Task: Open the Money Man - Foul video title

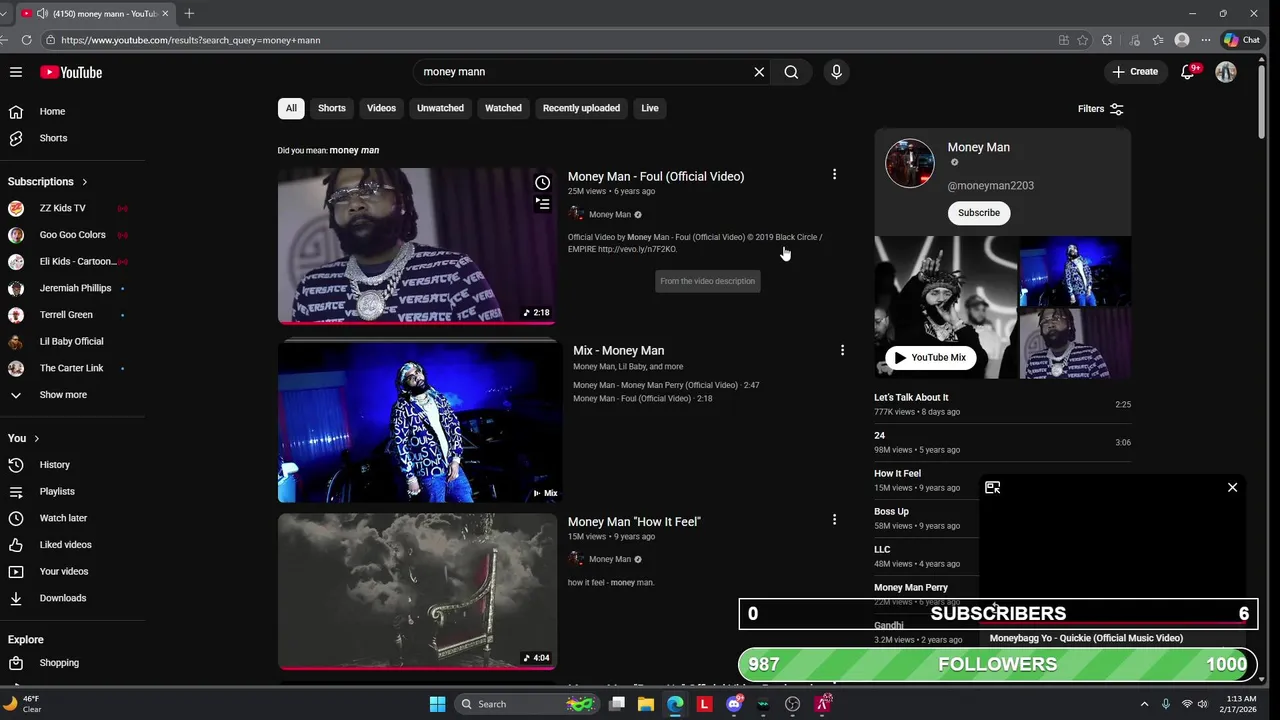Action: click(x=656, y=176)
